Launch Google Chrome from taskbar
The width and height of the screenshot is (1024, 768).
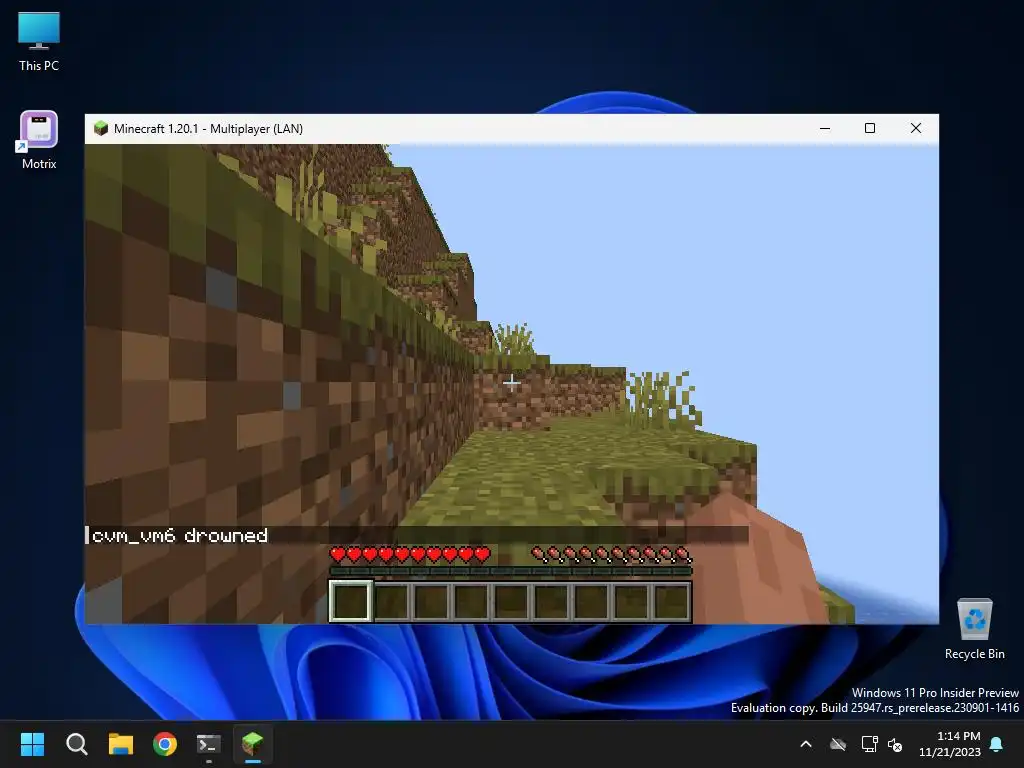[x=165, y=744]
